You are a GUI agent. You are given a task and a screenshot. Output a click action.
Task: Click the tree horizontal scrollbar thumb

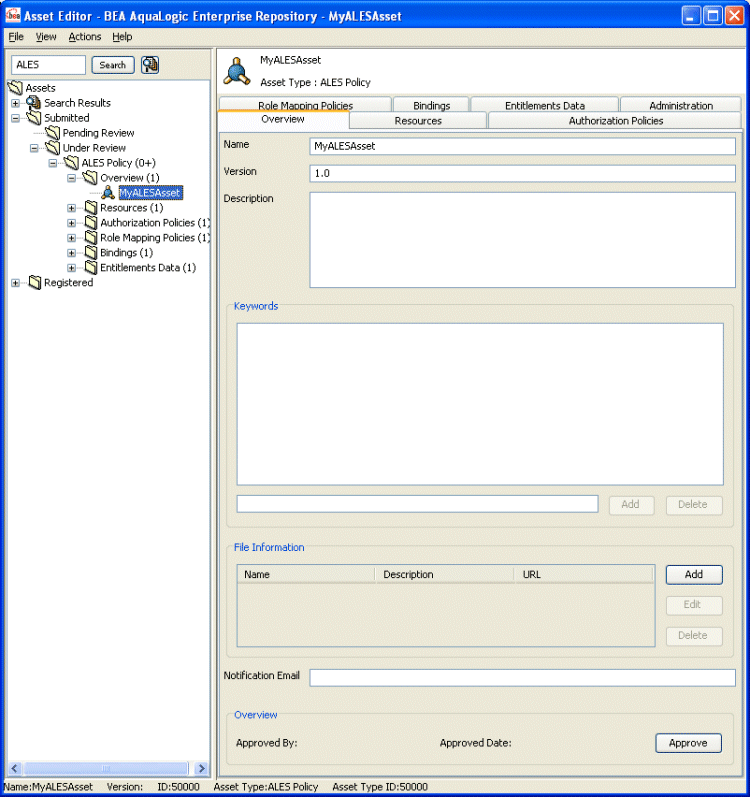click(106, 768)
